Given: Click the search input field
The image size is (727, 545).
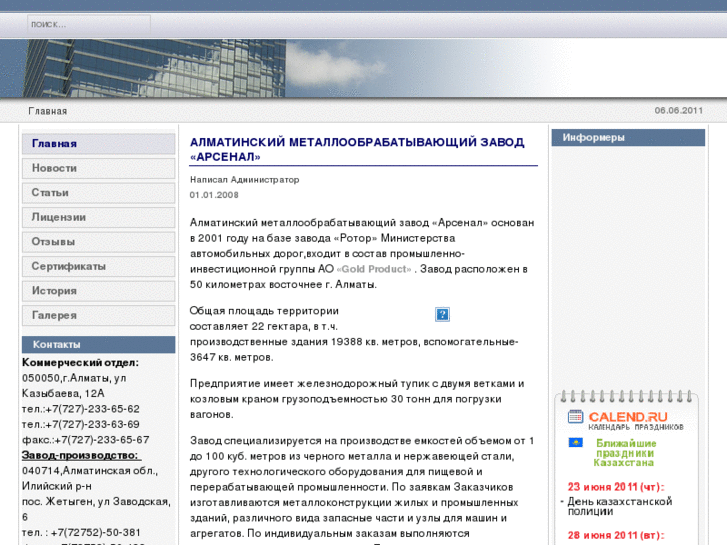Looking at the screenshot, I should 88,24.
